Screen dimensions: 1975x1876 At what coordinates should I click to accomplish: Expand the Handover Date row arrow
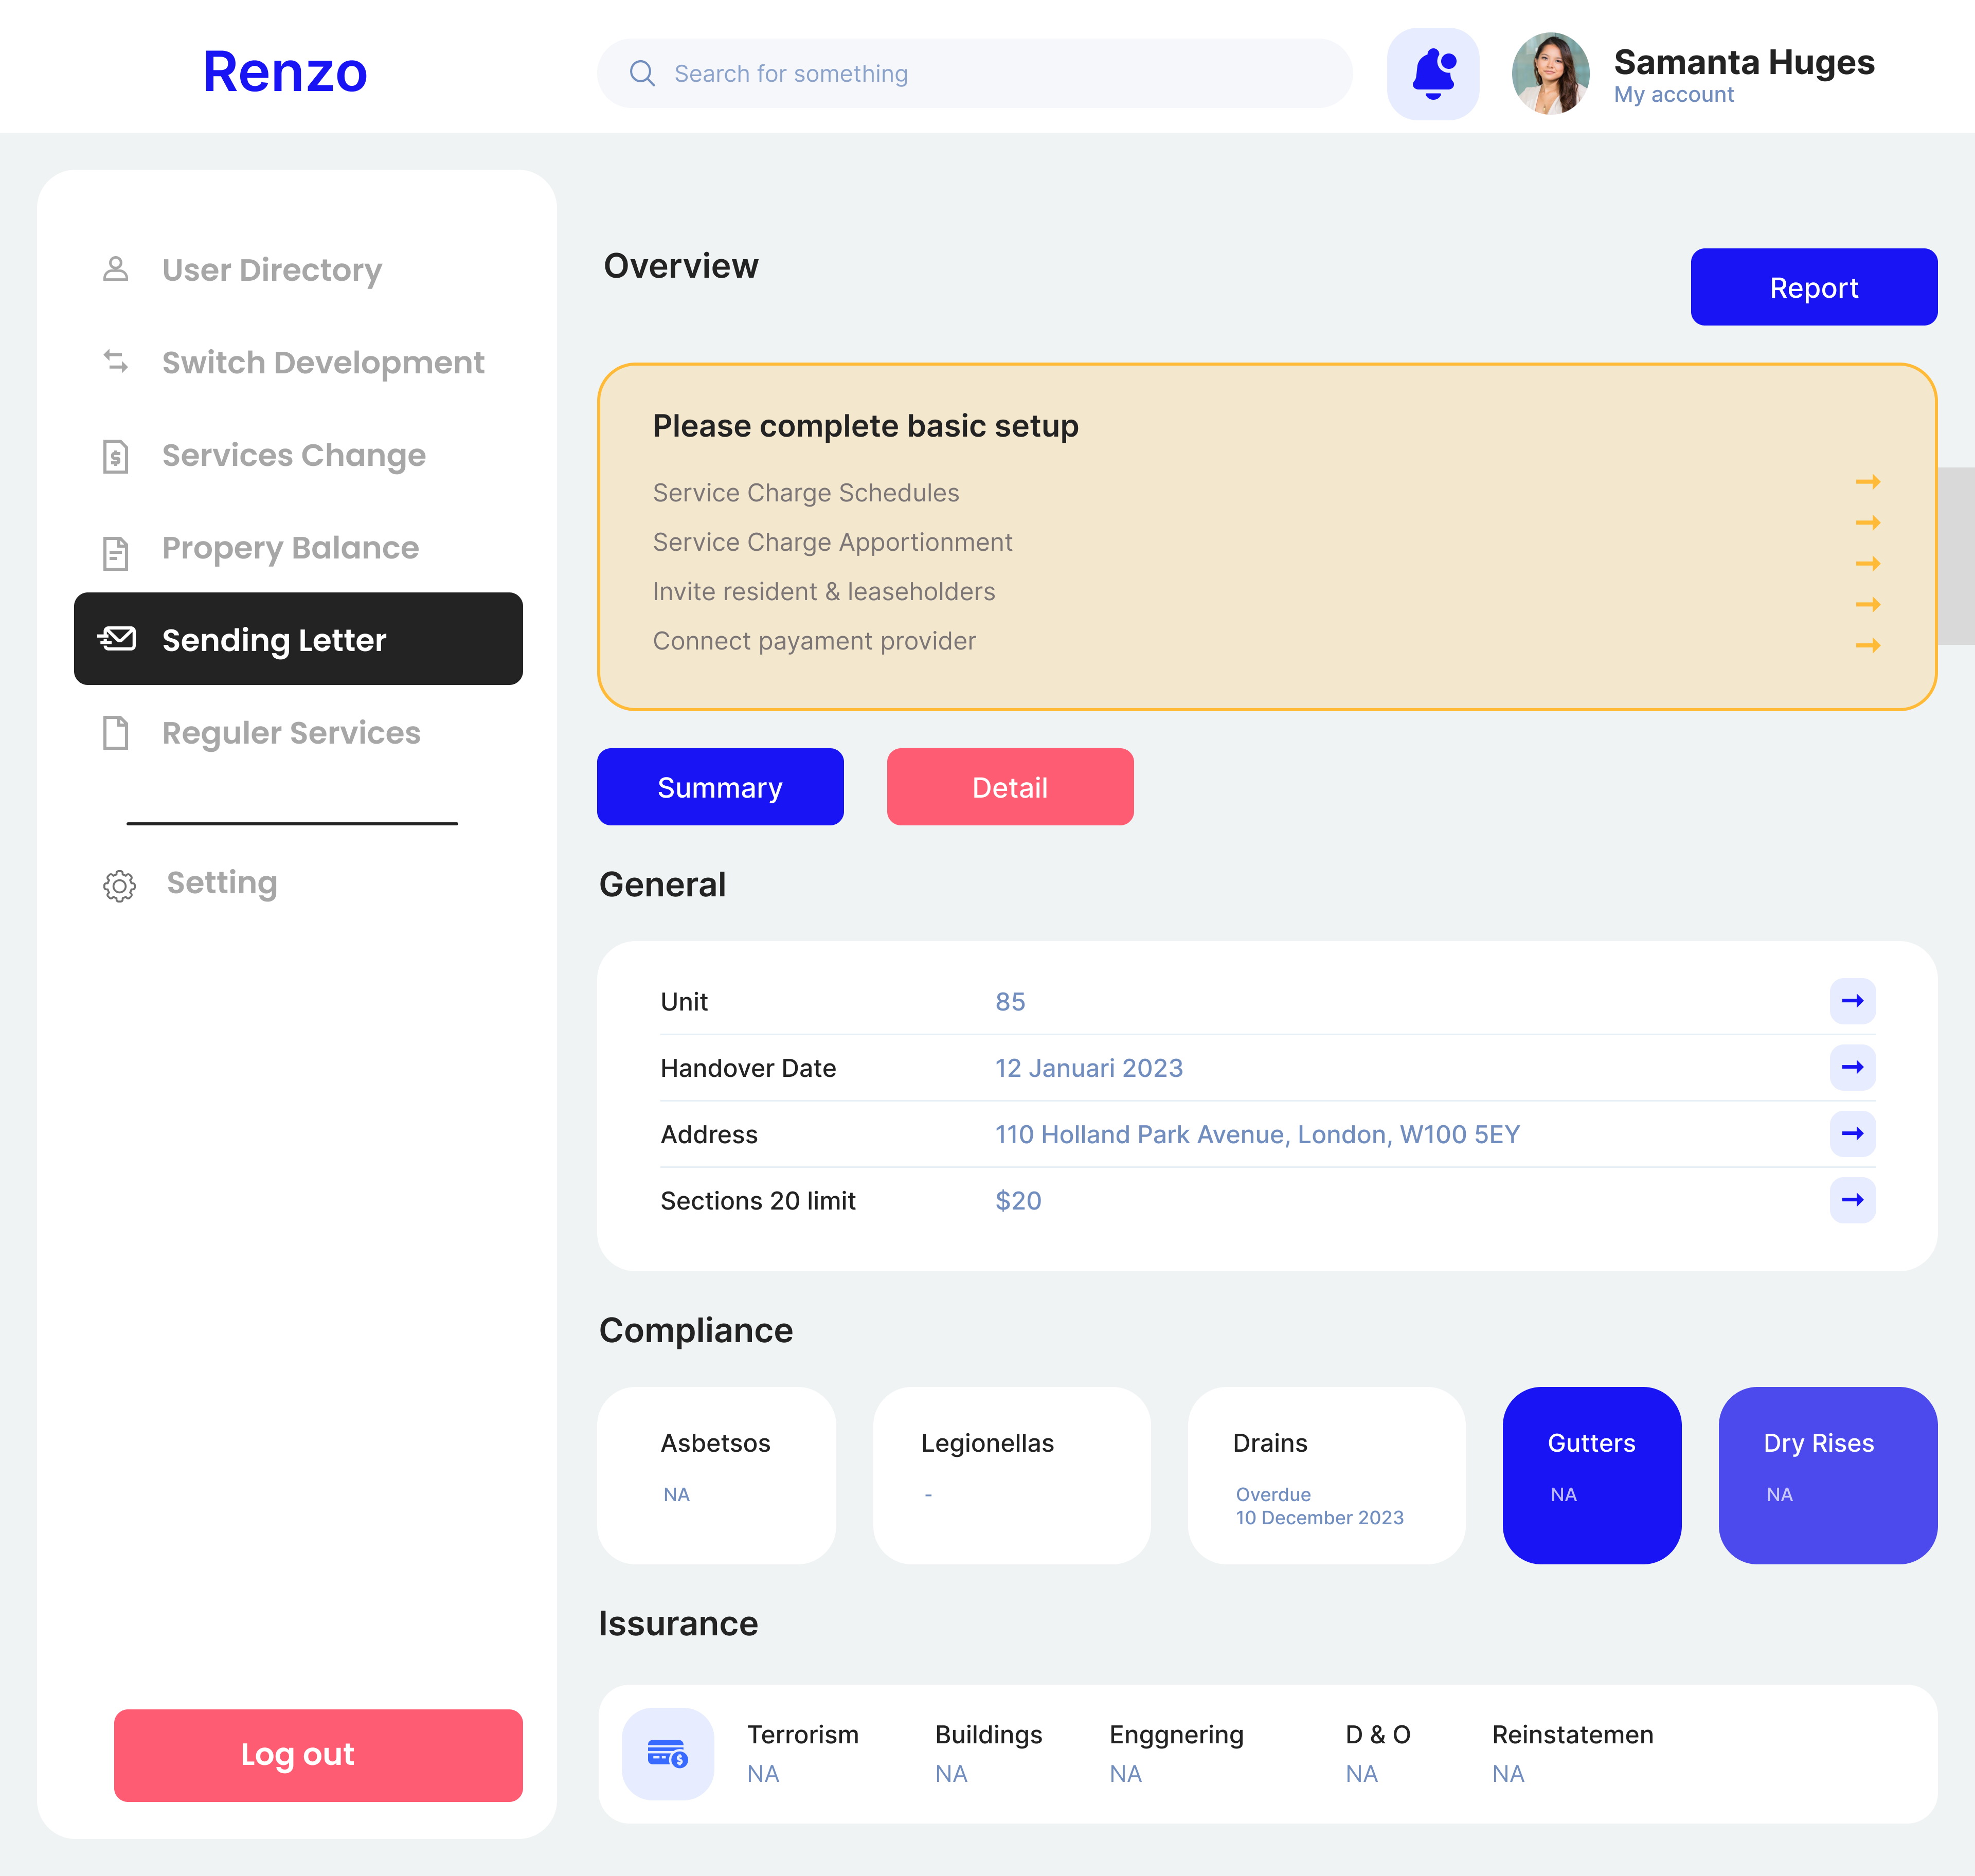(x=1852, y=1067)
